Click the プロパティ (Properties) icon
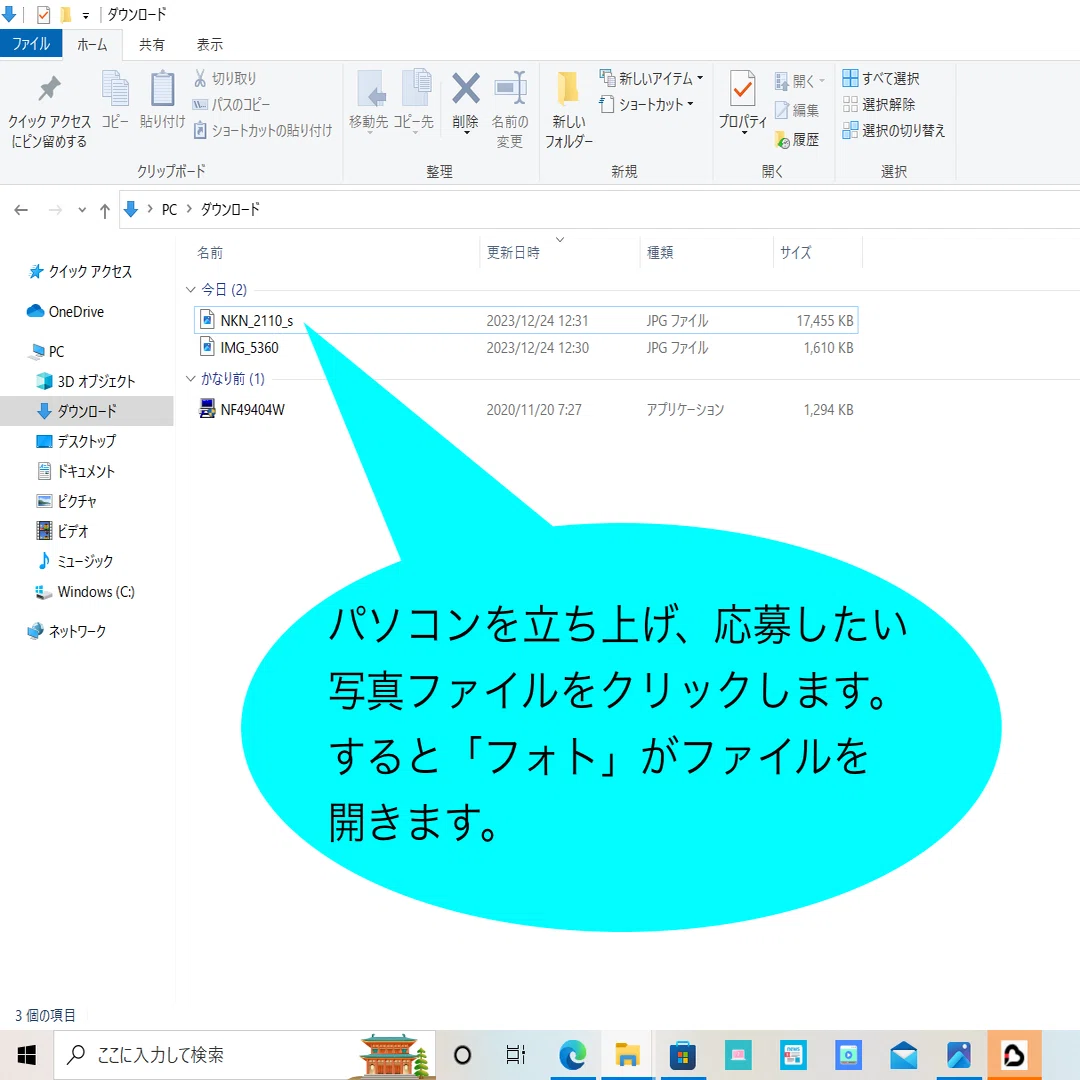Image resolution: width=1080 pixels, height=1080 pixels. tap(742, 88)
